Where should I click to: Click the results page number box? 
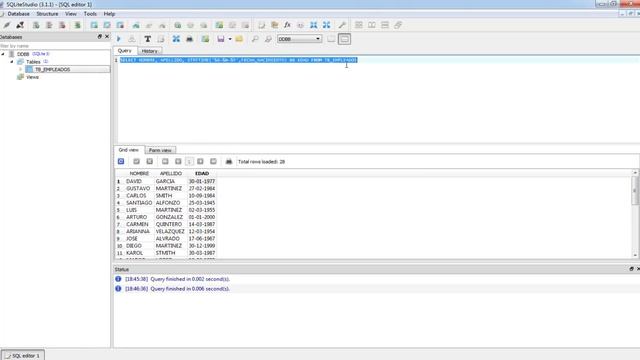point(189,162)
